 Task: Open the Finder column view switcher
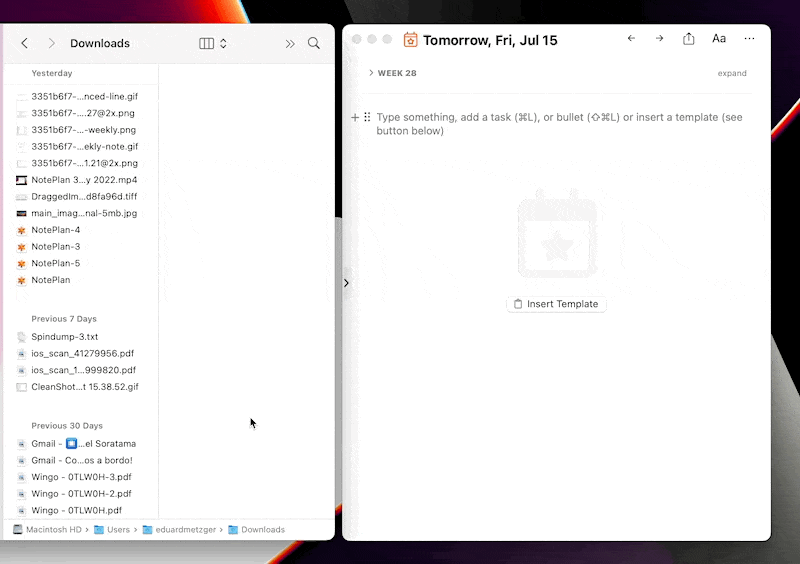pyautogui.click(x=213, y=43)
